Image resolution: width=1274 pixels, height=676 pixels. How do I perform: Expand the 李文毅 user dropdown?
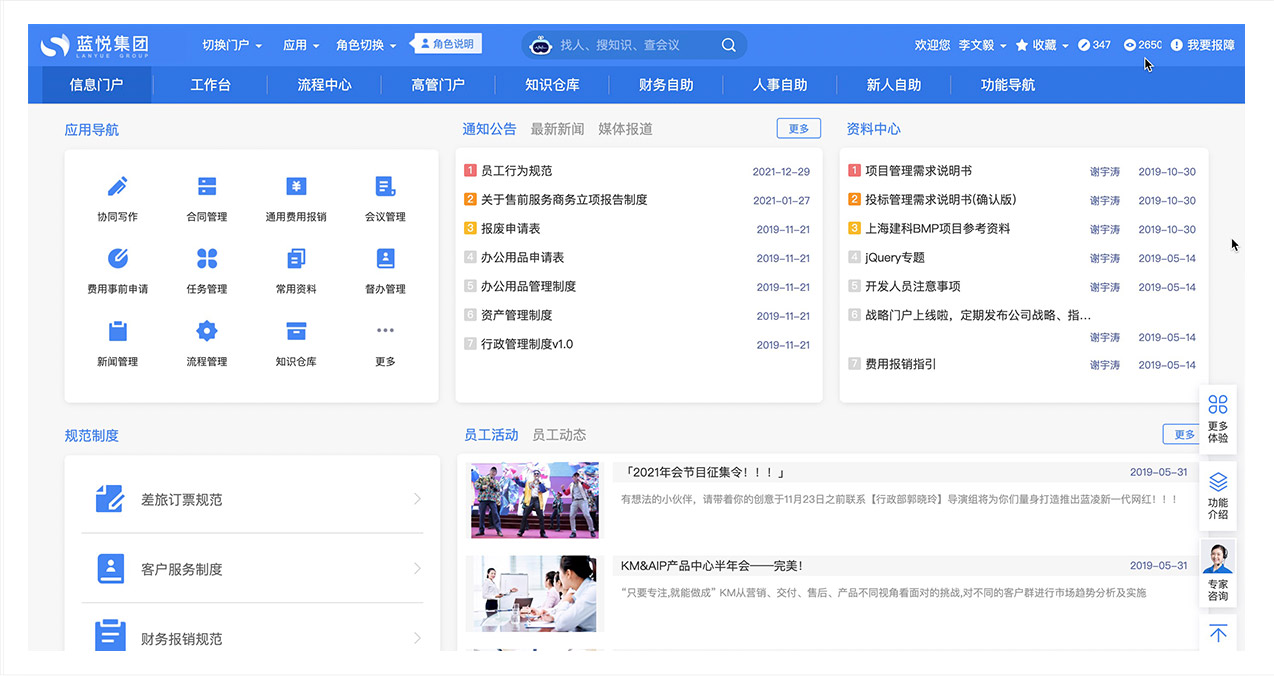[x=982, y=45]
